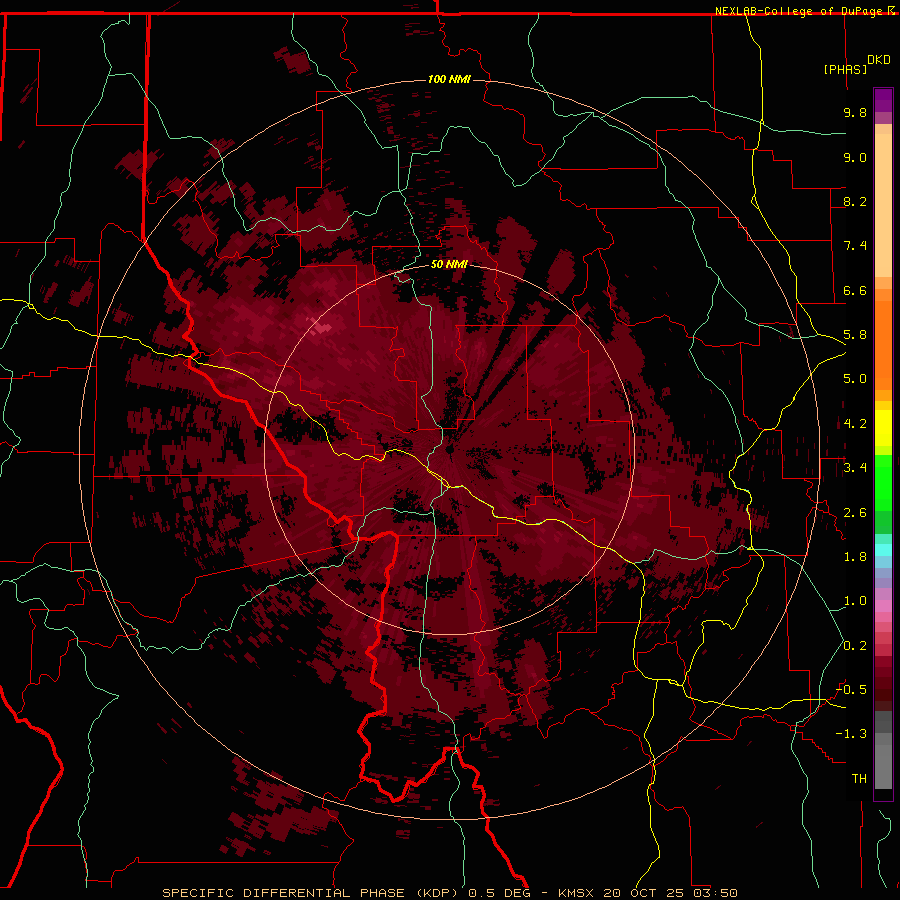Click the 2.6 value on the color scale
The width and height of the screenshot is (900, 900).
pos(855,513)
